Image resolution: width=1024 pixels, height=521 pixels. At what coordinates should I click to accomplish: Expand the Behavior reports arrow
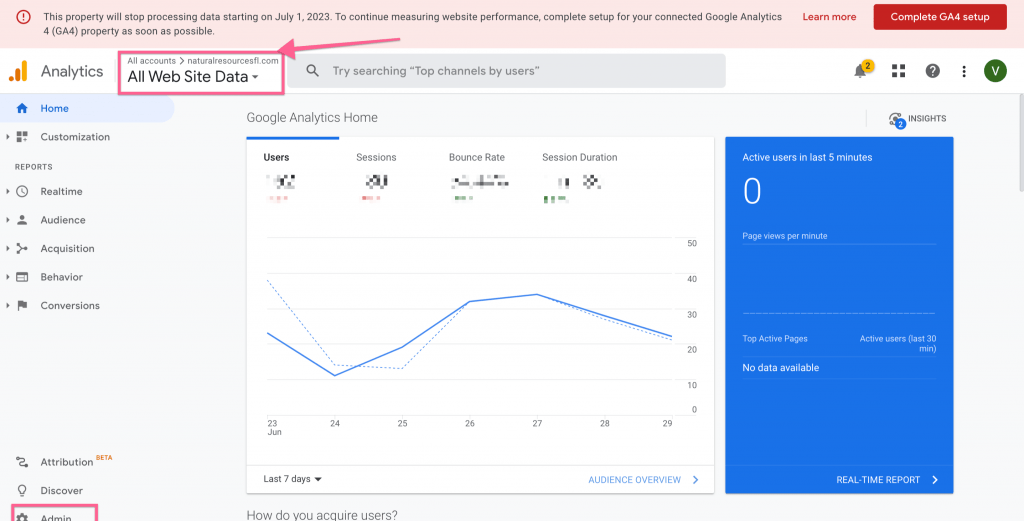tap(7, 277)
